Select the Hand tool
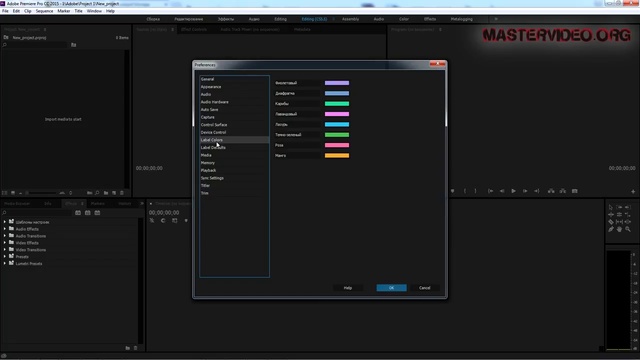 (619, 229)
